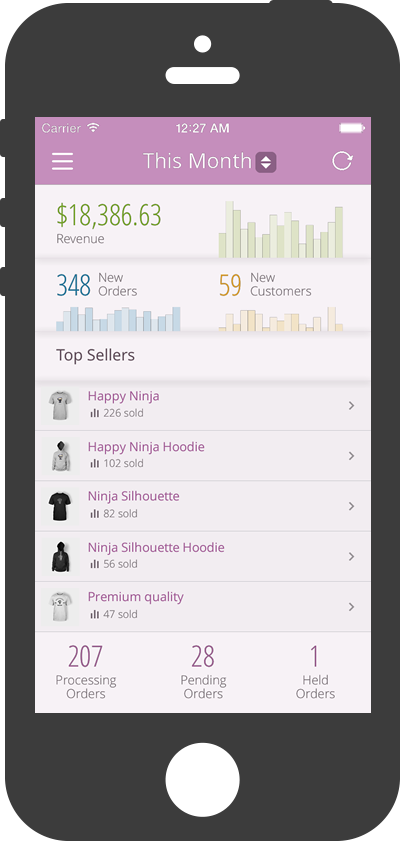Tap the blue New Orders chart
Viewport: 400px width, 841px height.
118,319
